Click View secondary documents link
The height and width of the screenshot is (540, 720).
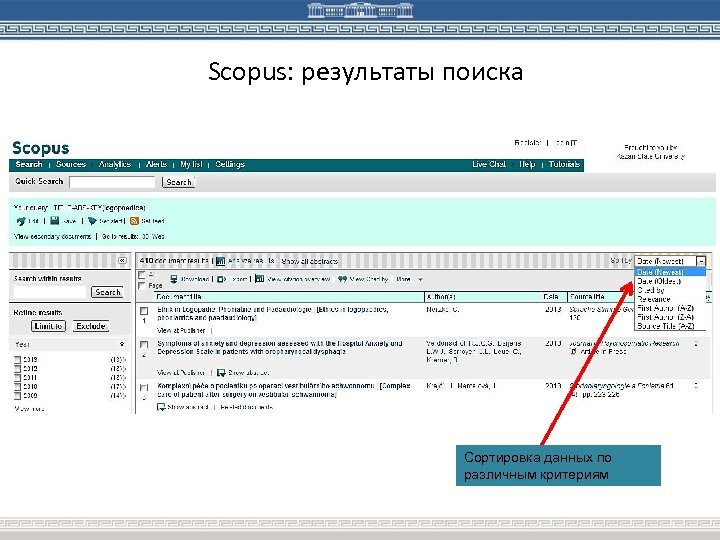coord(52,236)
